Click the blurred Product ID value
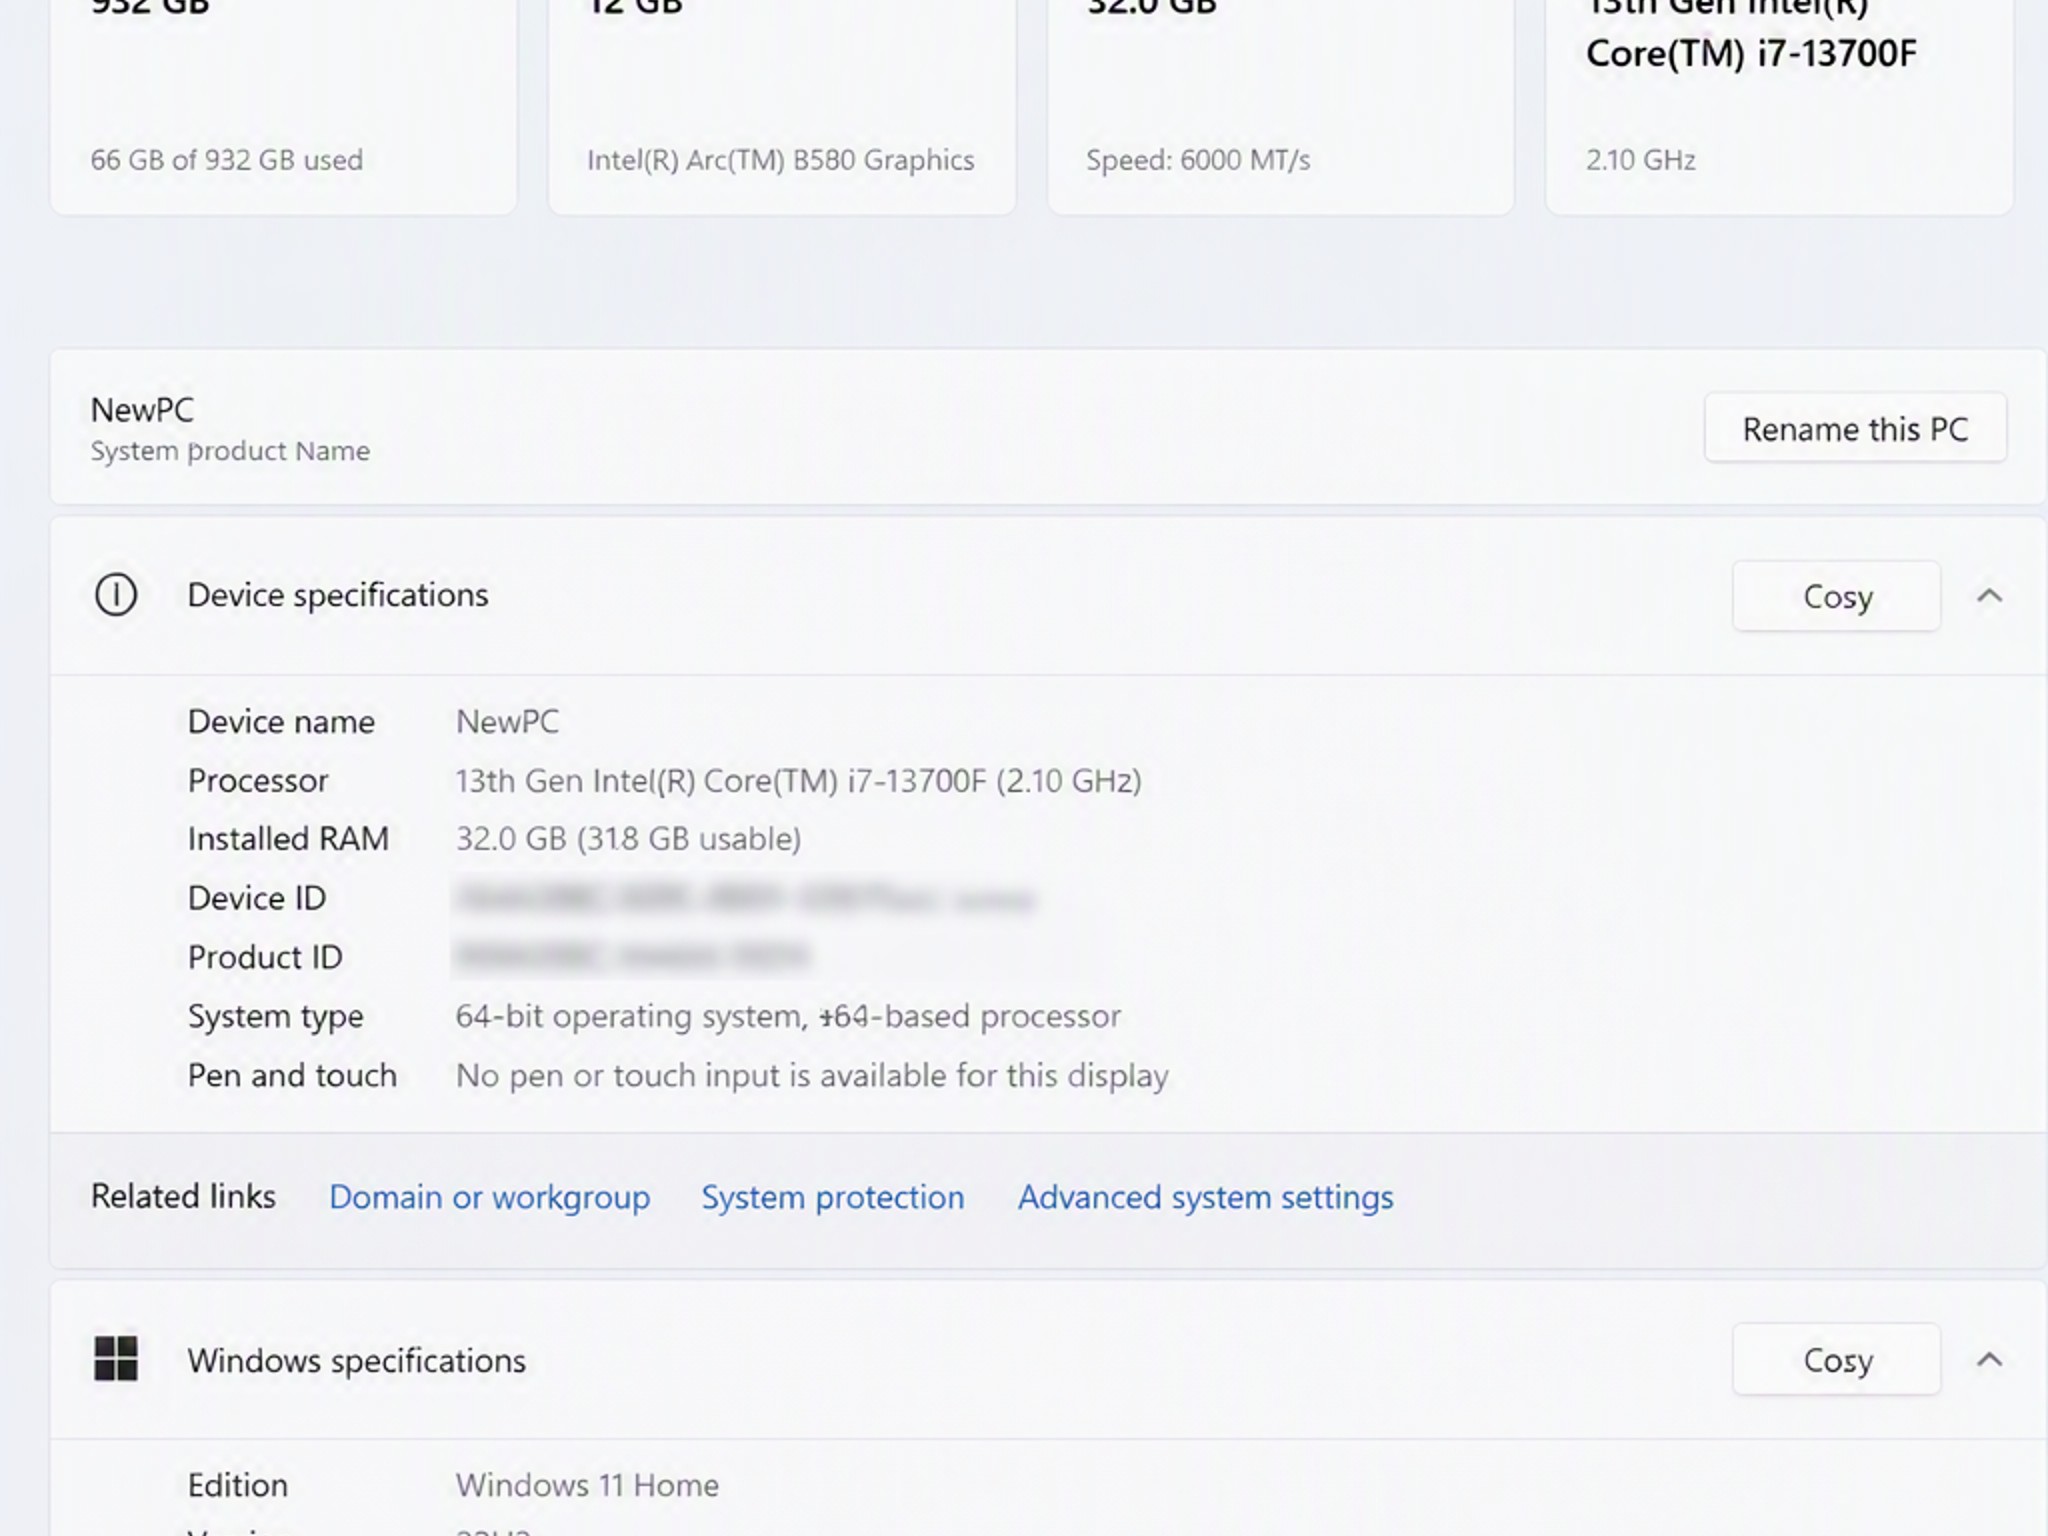The image size is (2048, 1536). (x=632, y=957)
